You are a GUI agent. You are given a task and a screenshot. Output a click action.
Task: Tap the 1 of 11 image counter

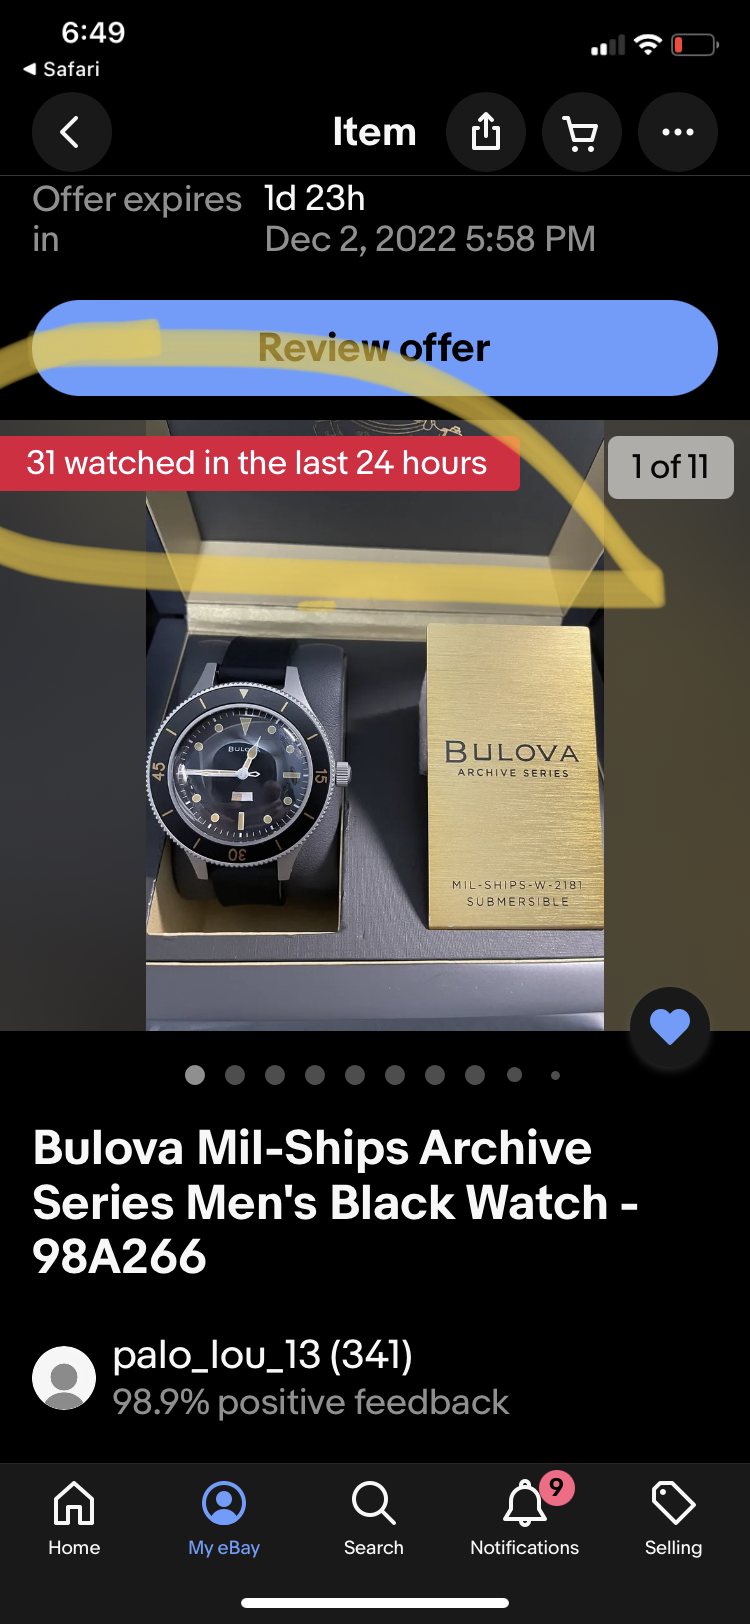coord(670,467)
